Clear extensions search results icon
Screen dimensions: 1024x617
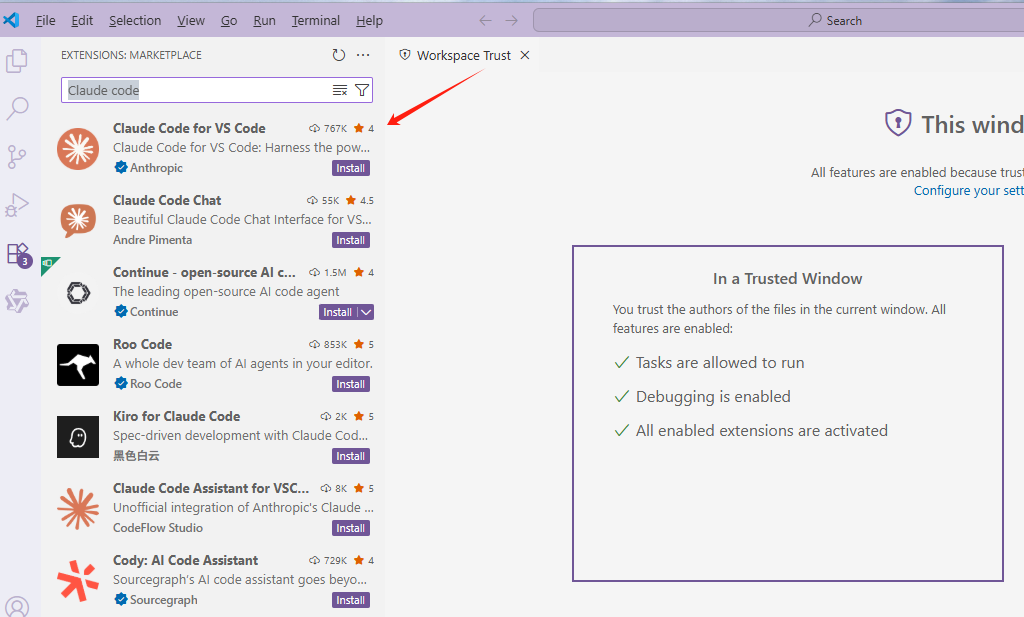tap(340, 90)
